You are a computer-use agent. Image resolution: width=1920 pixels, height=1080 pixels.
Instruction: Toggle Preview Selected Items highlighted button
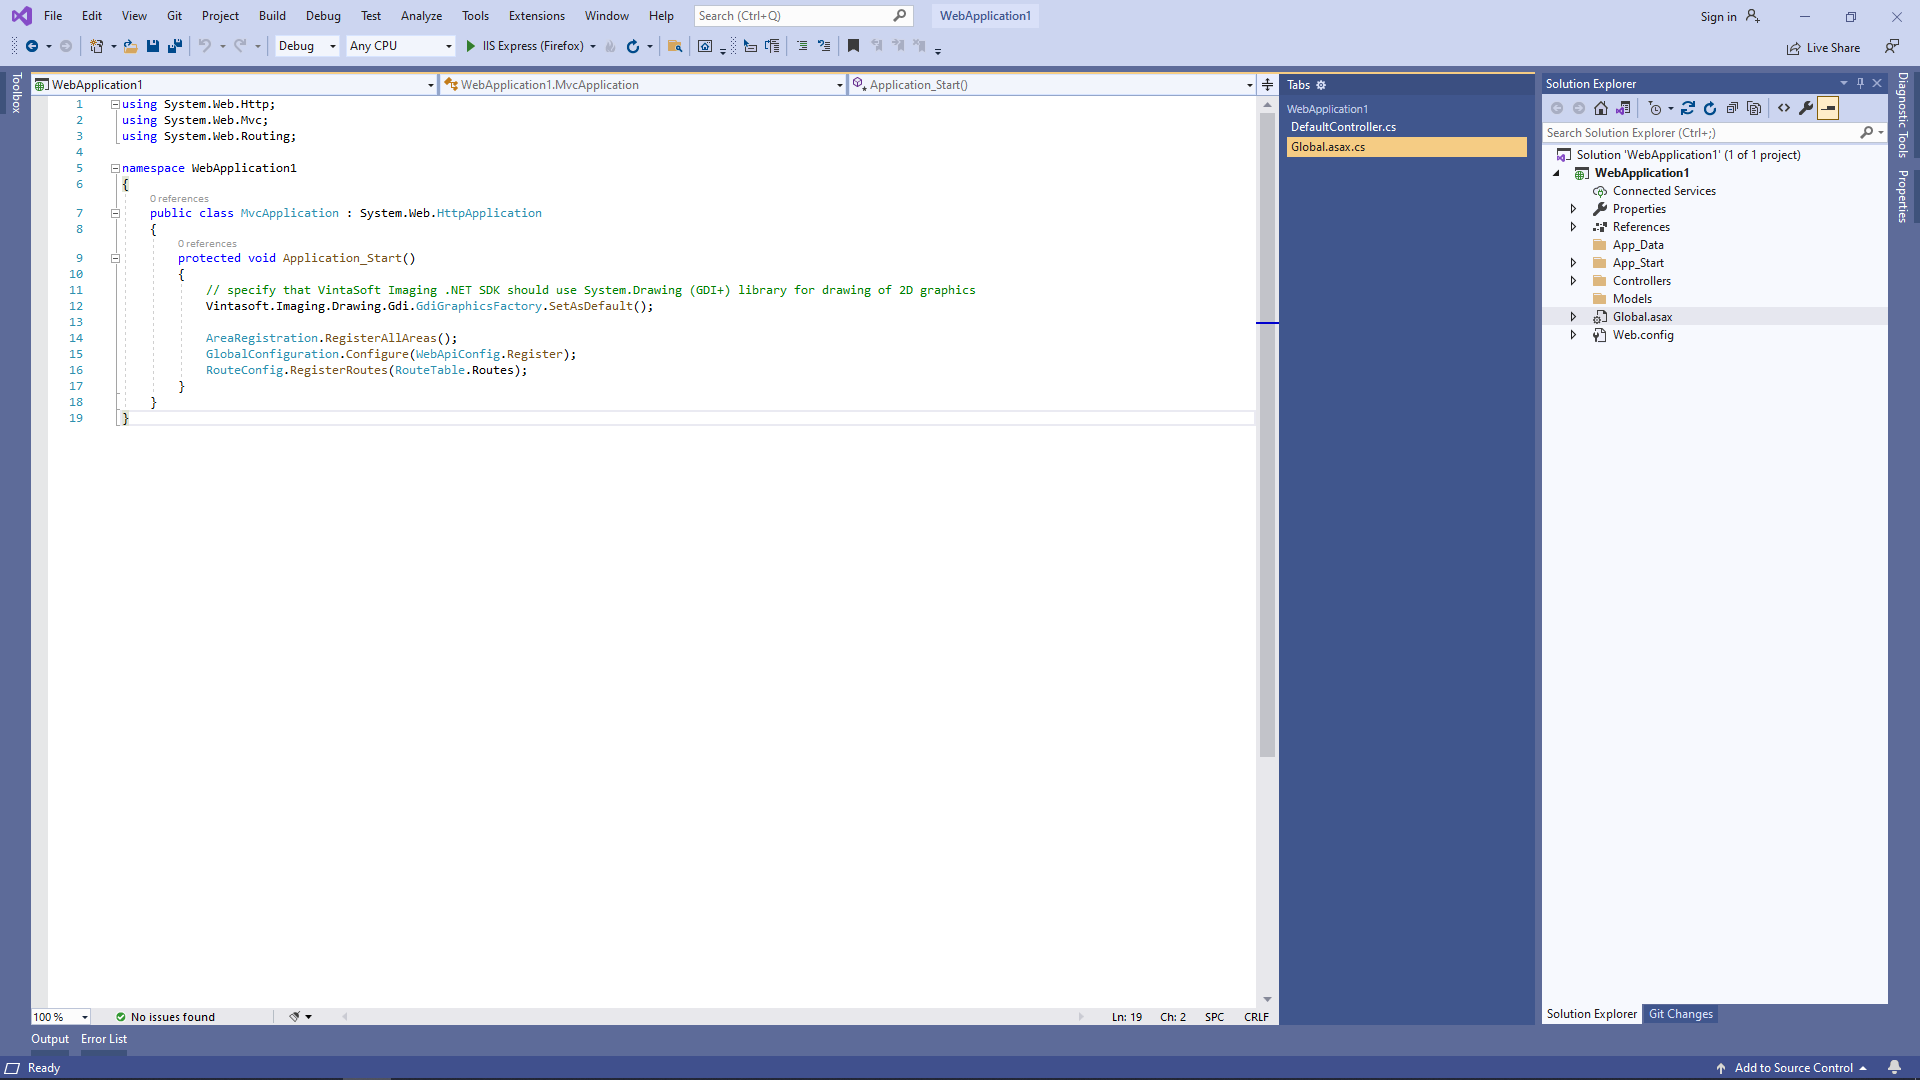pyautogui.click(x=1829, y=108)
